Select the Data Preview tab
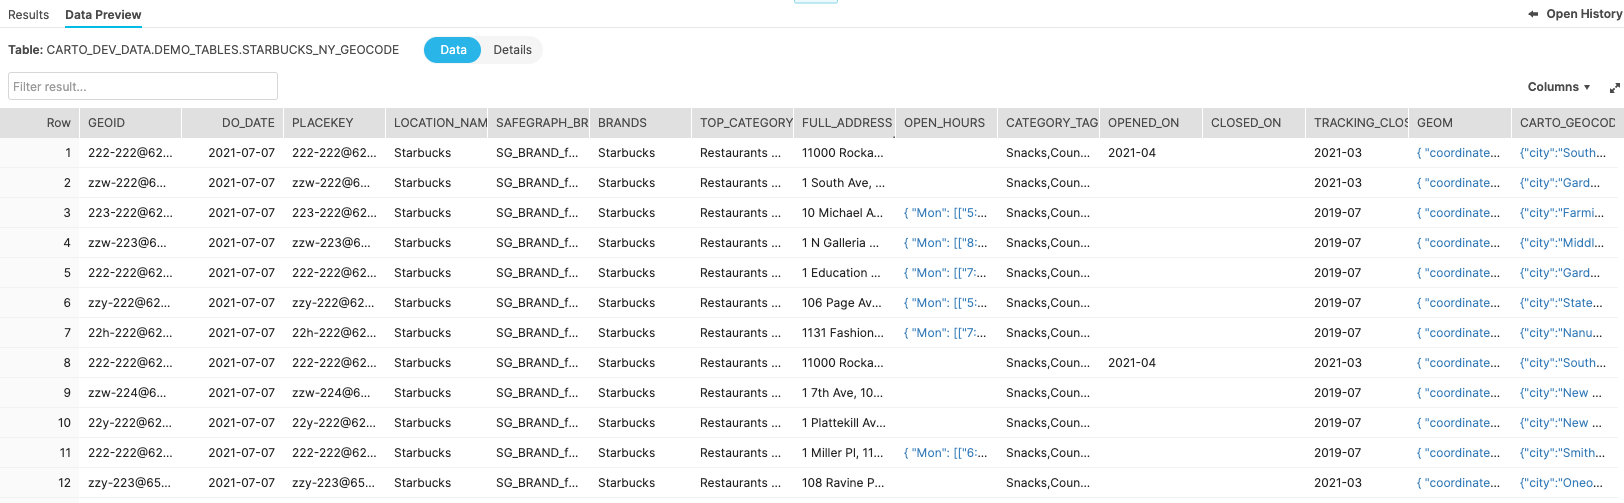This screenshot has width=1624, height=503. click(x=103, y=15)
